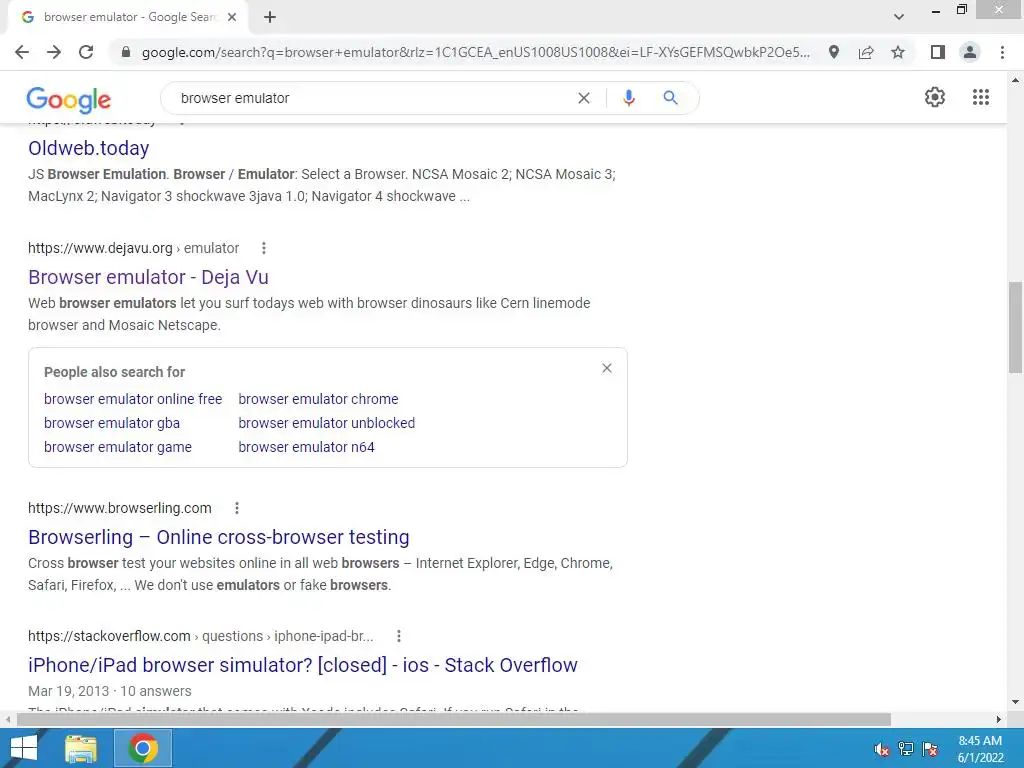Open options for dejavu.org result
This screenshot has width=1024, height=768.
point(264,248)
